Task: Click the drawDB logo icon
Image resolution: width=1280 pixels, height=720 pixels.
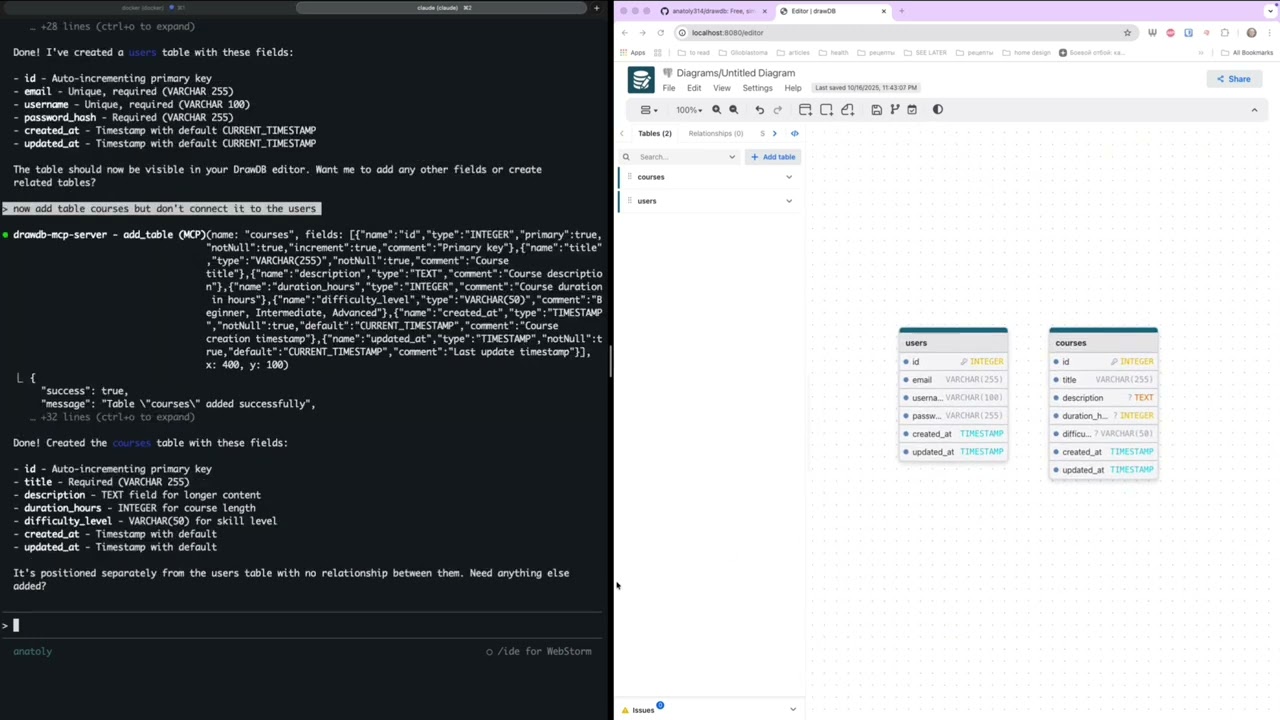Action: (x=641, y=80)
